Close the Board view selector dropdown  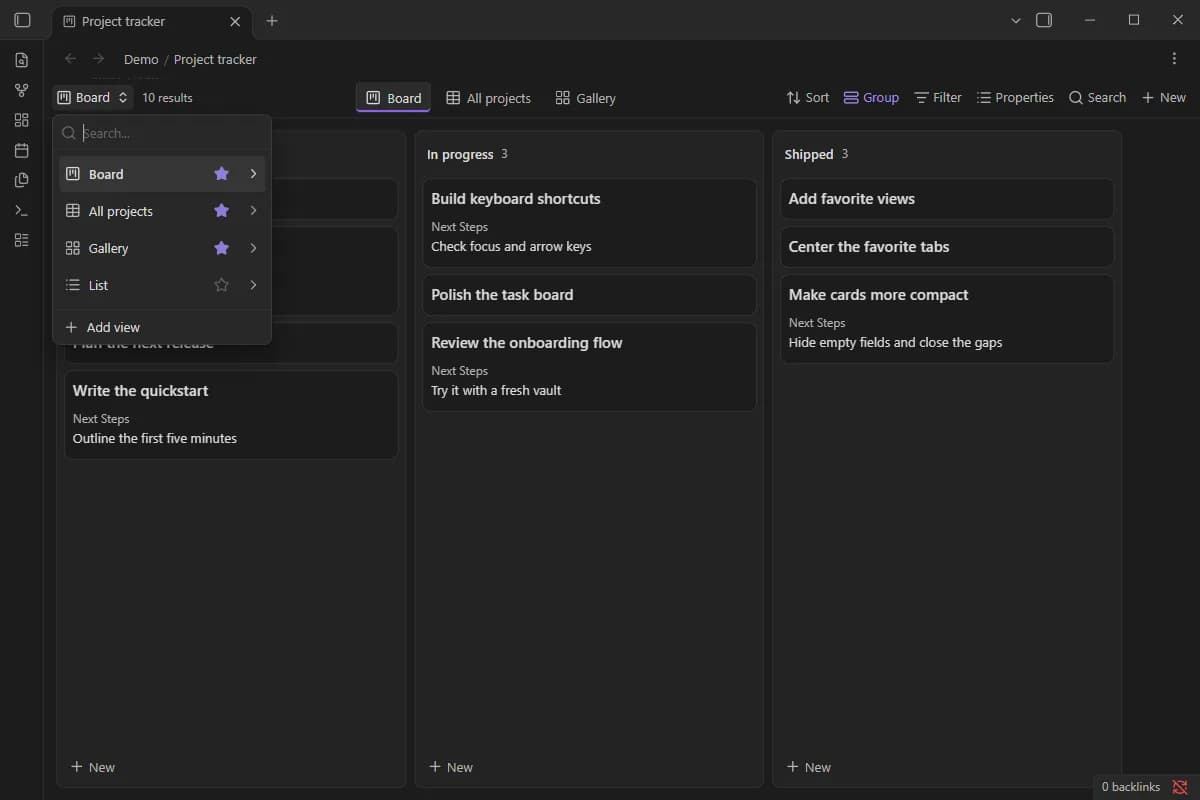tap(93, 97)
